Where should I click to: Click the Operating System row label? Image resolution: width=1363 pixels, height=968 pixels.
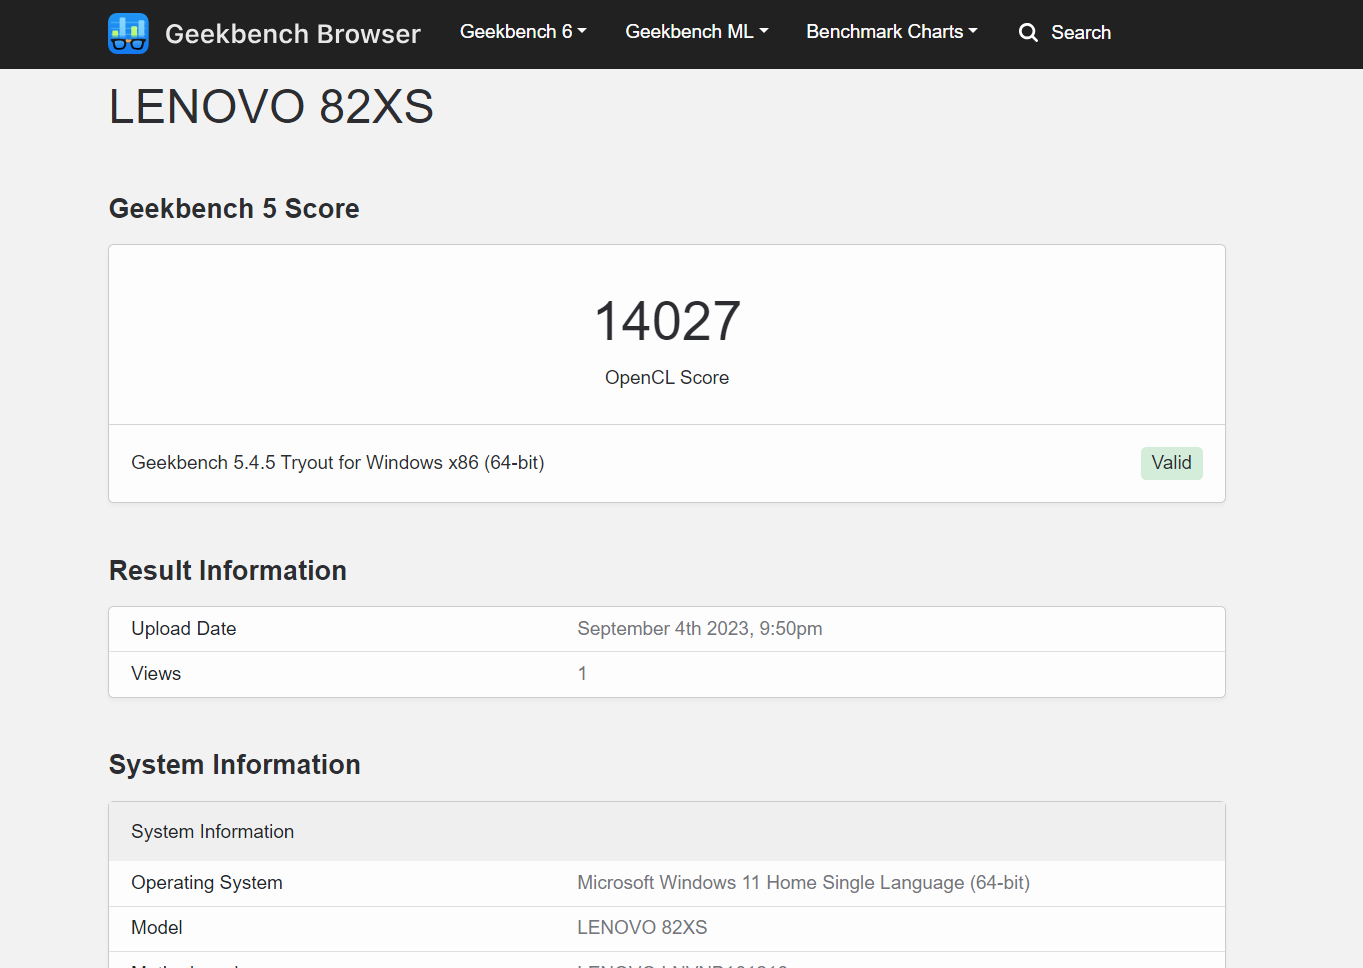pos(207,883)
